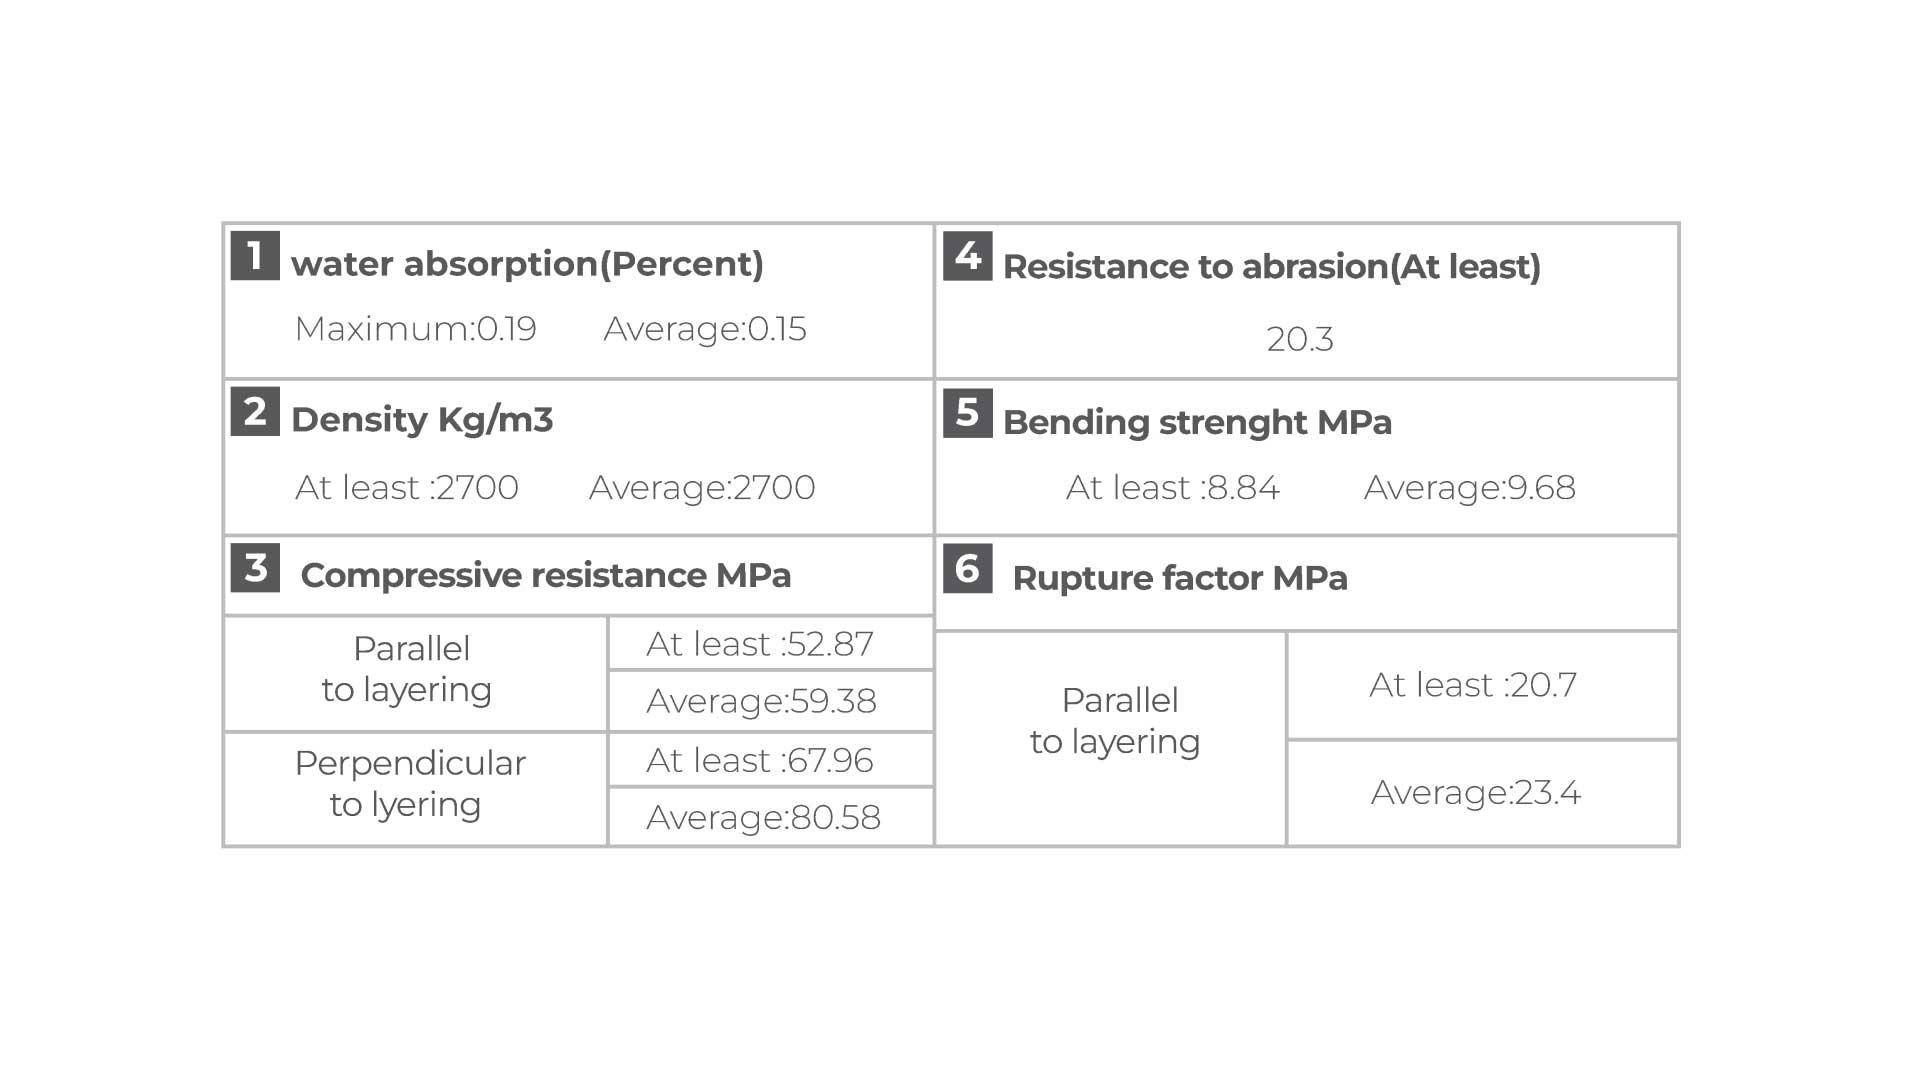Select the Average:80.58 cell
Screen dimensions: 1920x1080
tap(771, 817)
